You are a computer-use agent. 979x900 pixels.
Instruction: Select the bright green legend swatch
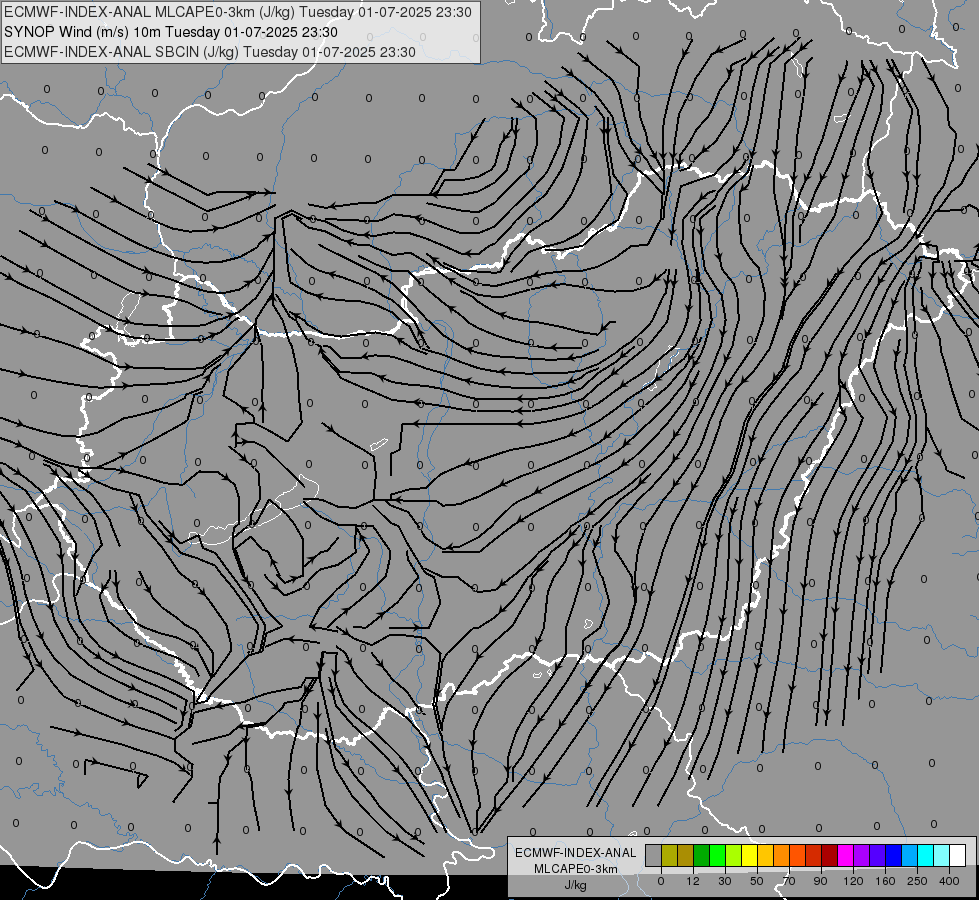tap(717, 855)
